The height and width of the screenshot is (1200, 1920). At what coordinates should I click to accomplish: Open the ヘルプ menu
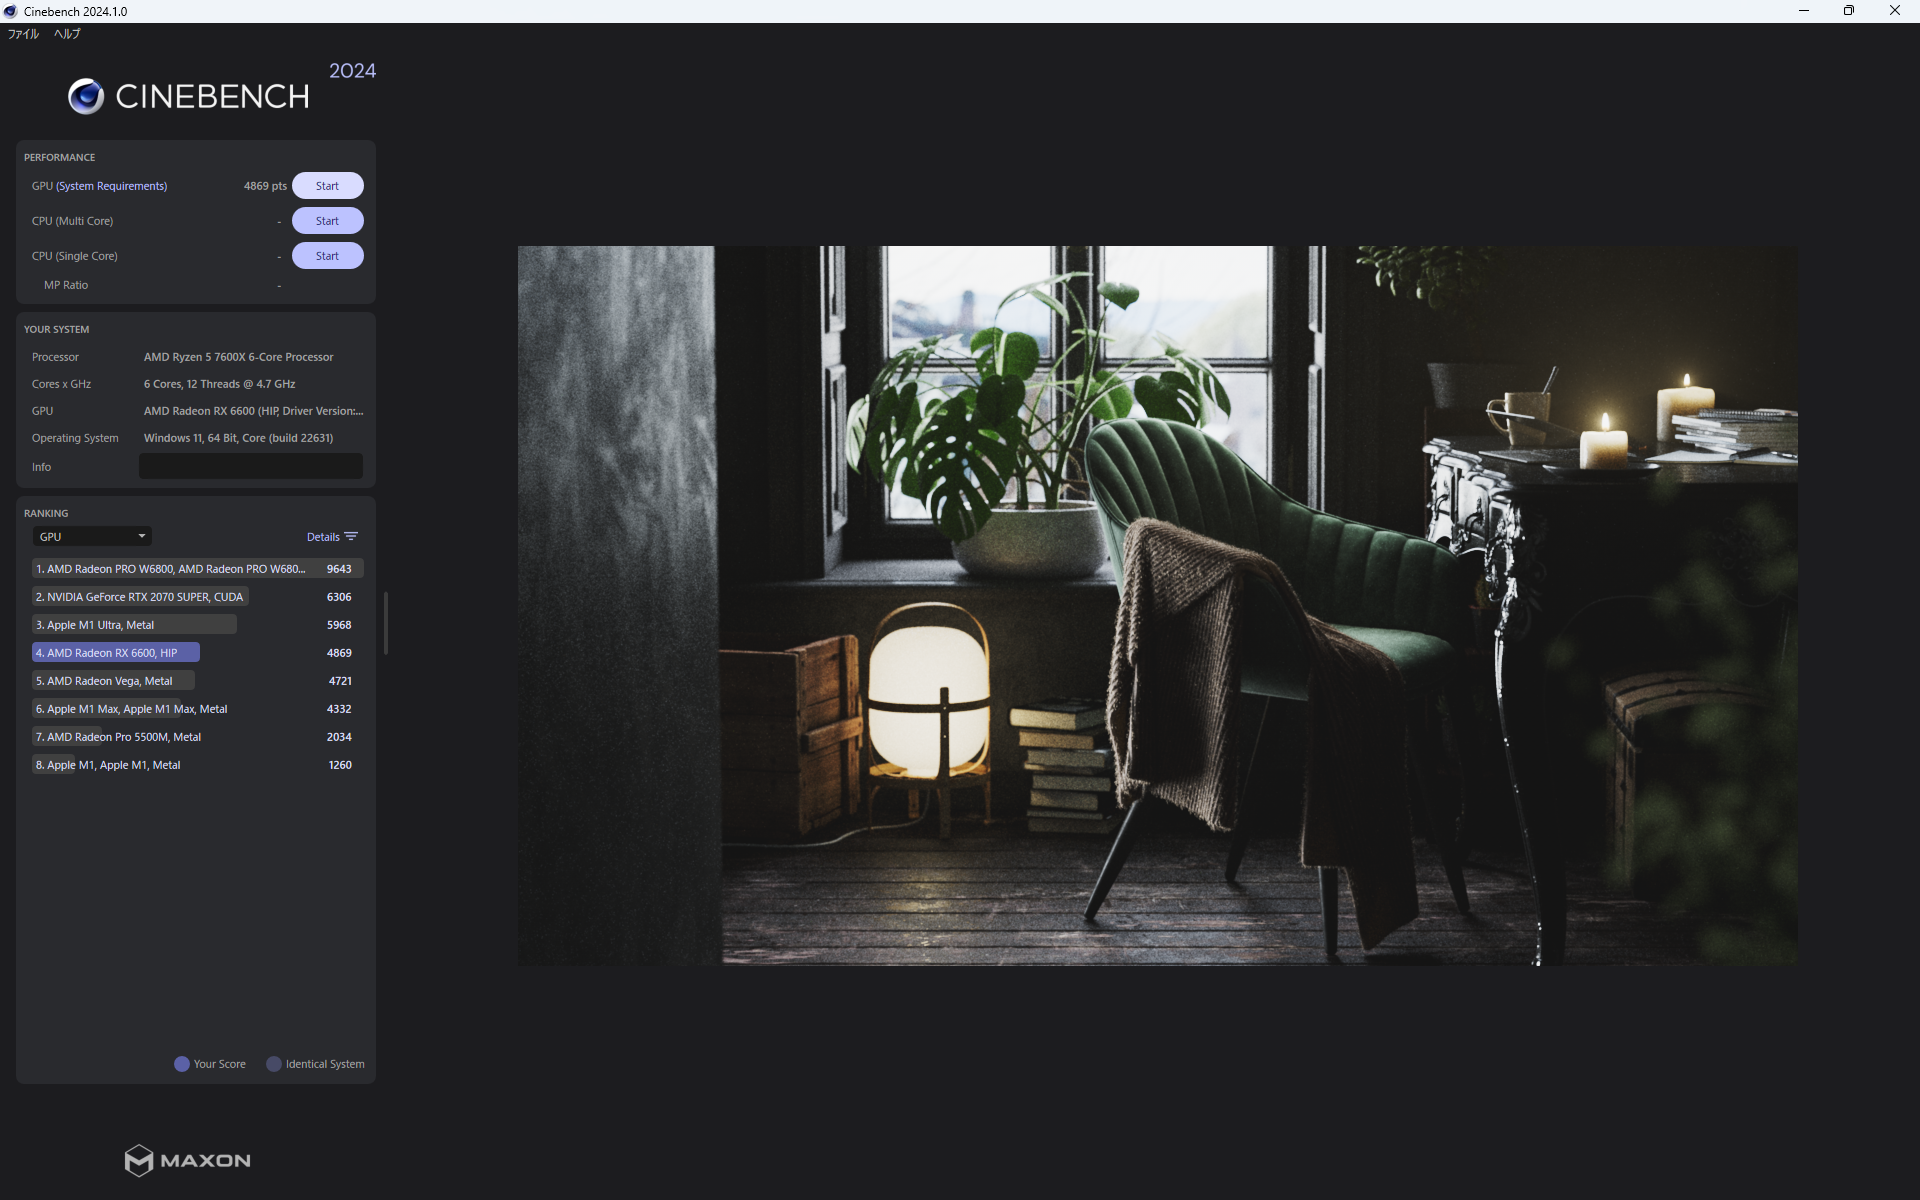click(x=67, y=34)
